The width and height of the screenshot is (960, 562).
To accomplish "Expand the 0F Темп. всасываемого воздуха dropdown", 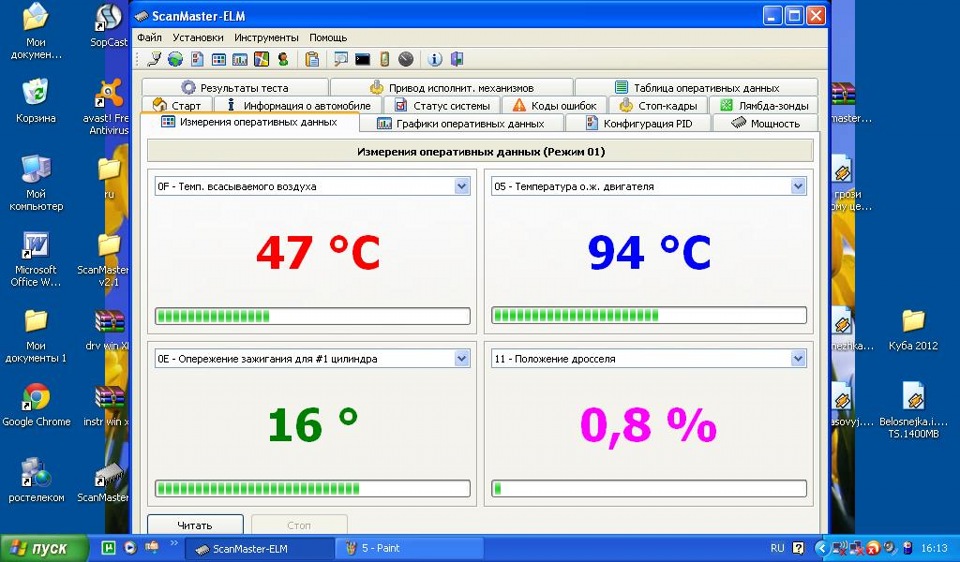I will tap(462, 186).
